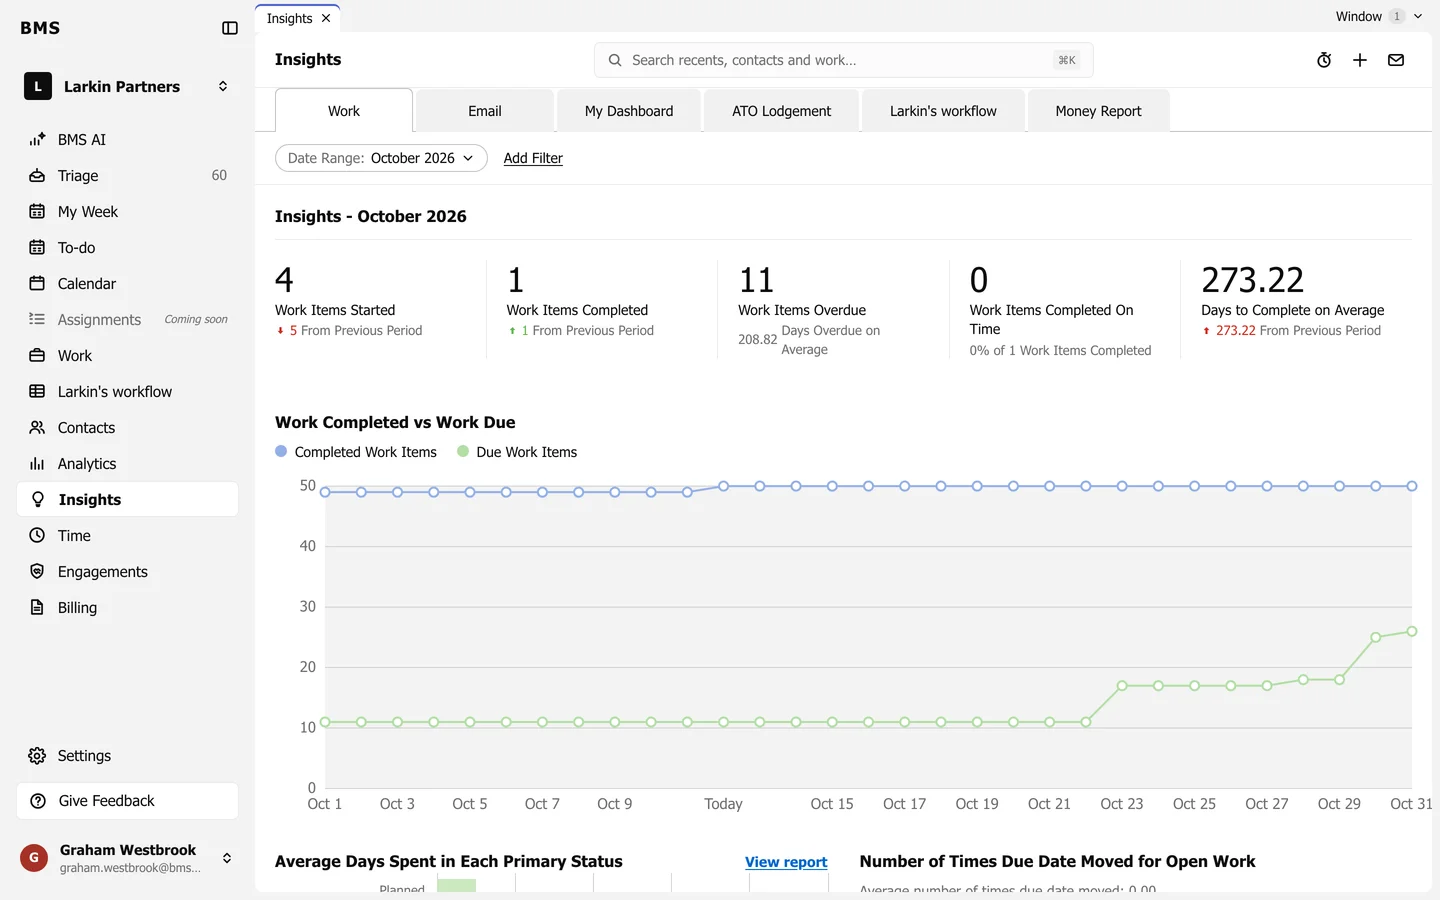The image size is (1440, 900).
Task: Toggle Due Work Items legend series
Action: point(517,452)
